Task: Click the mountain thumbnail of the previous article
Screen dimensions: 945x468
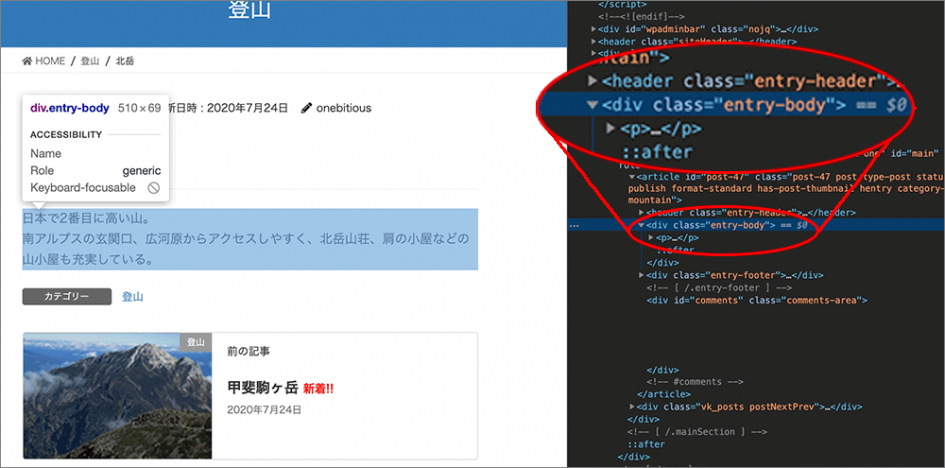Action: click(118, 396)
